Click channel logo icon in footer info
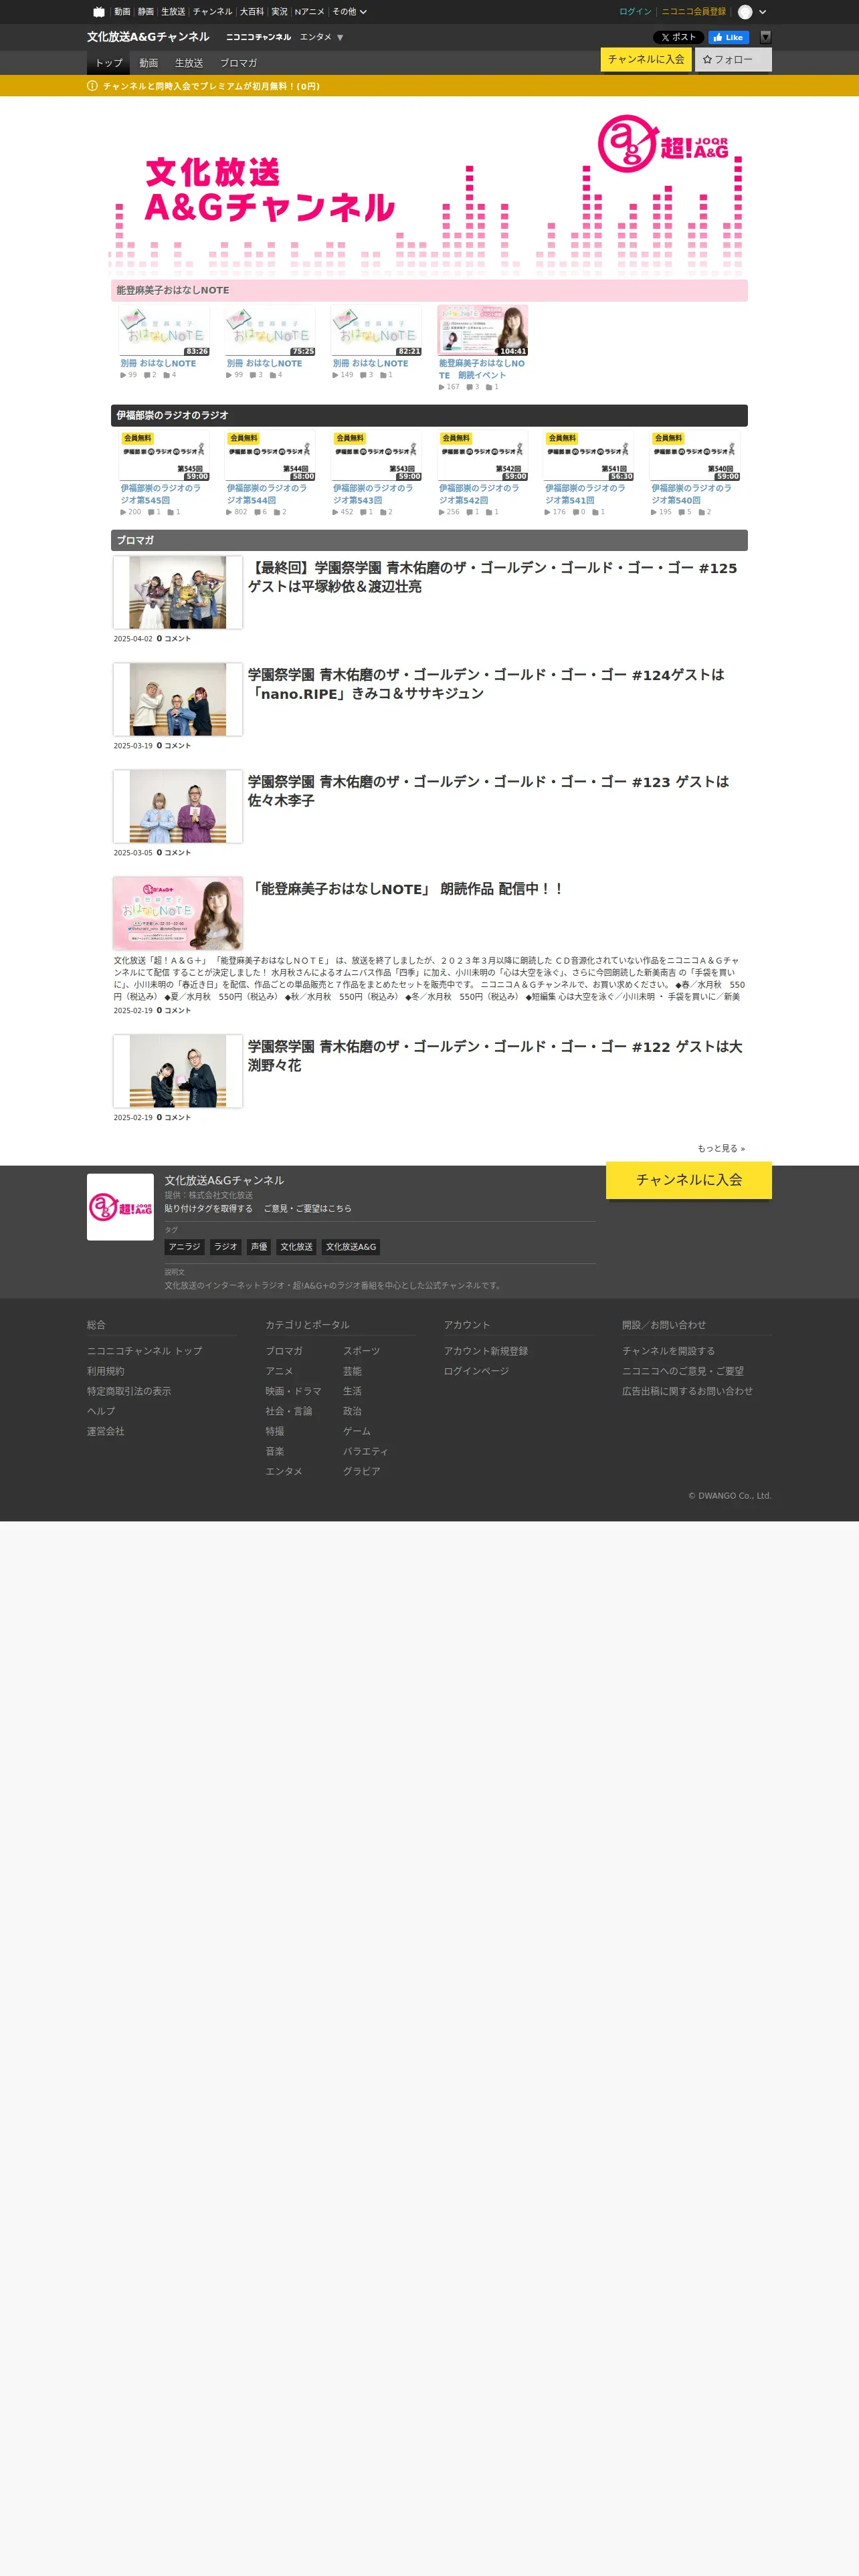 [x=120, y=1207]
